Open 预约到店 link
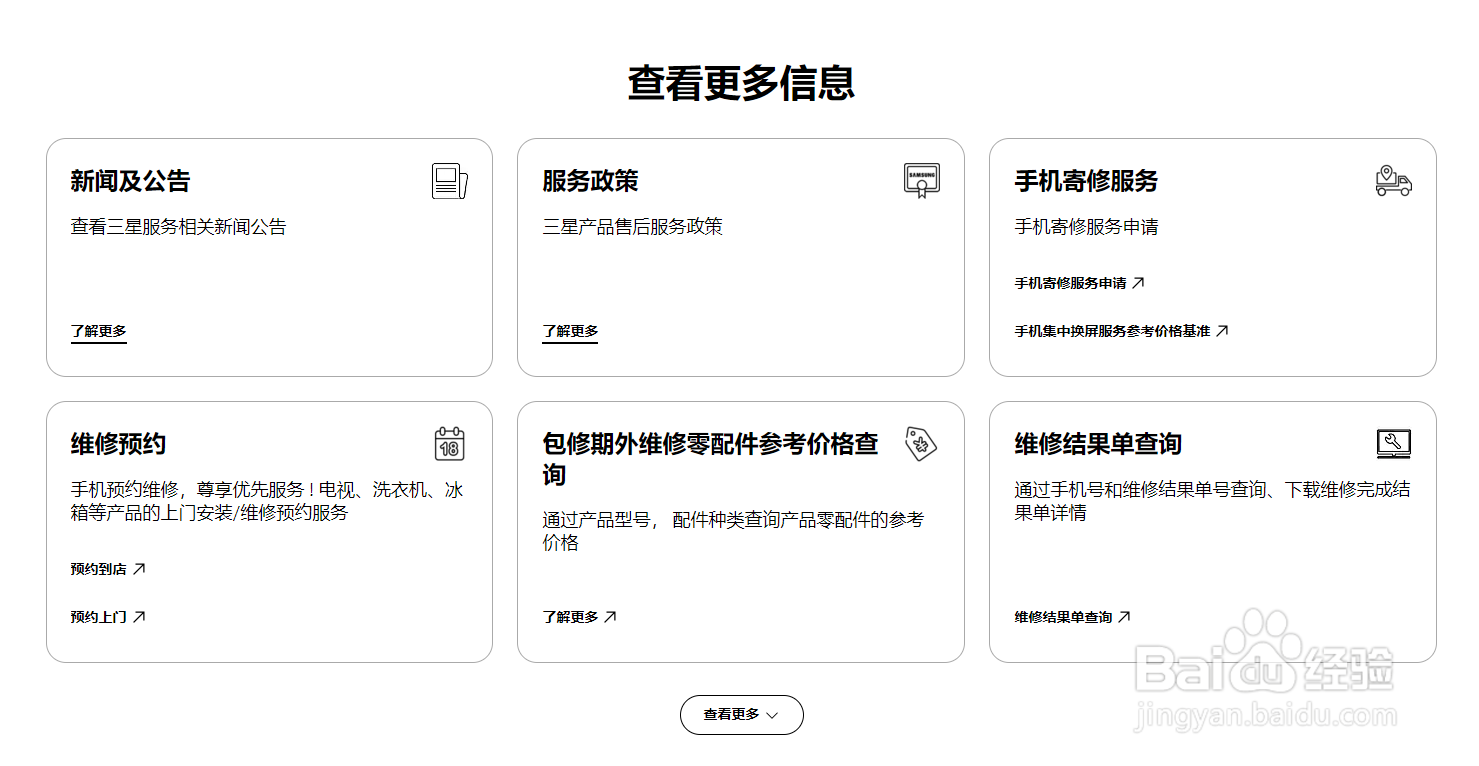The width and height of the screenshot is (1479, 766). point(108,569)
